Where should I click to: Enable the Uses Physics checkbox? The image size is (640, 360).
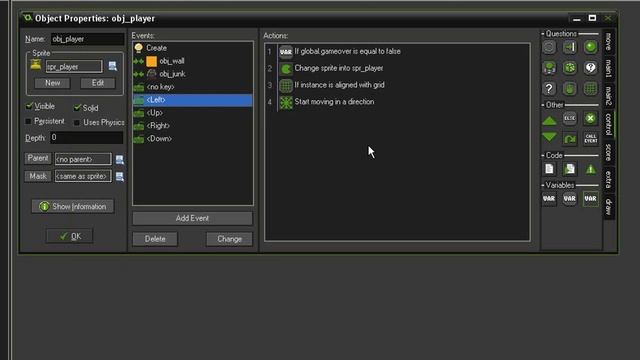[77, 122]
